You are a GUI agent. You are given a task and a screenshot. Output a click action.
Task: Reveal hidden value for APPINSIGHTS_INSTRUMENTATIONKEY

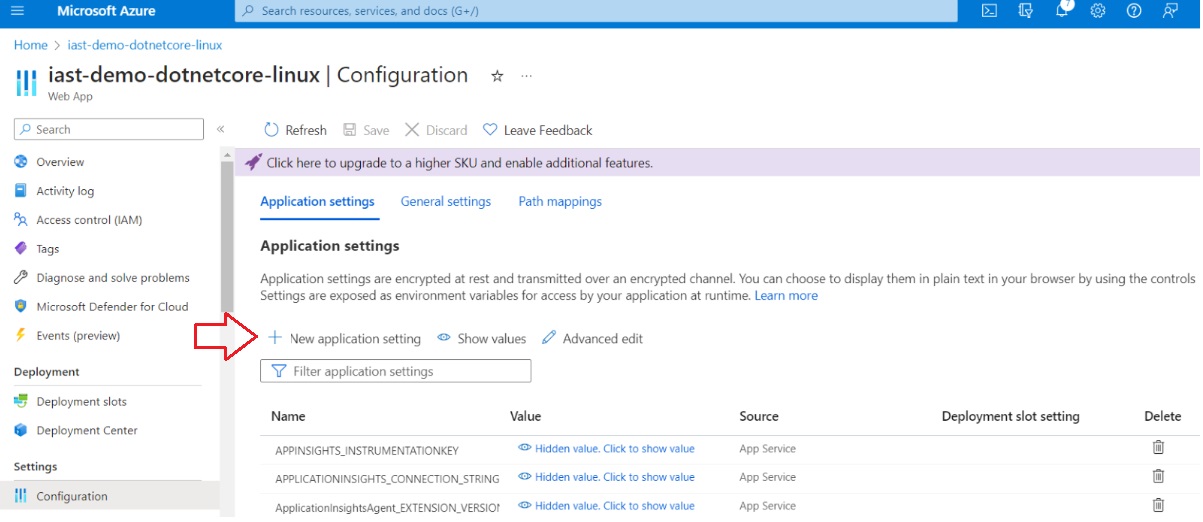[606, 449]
